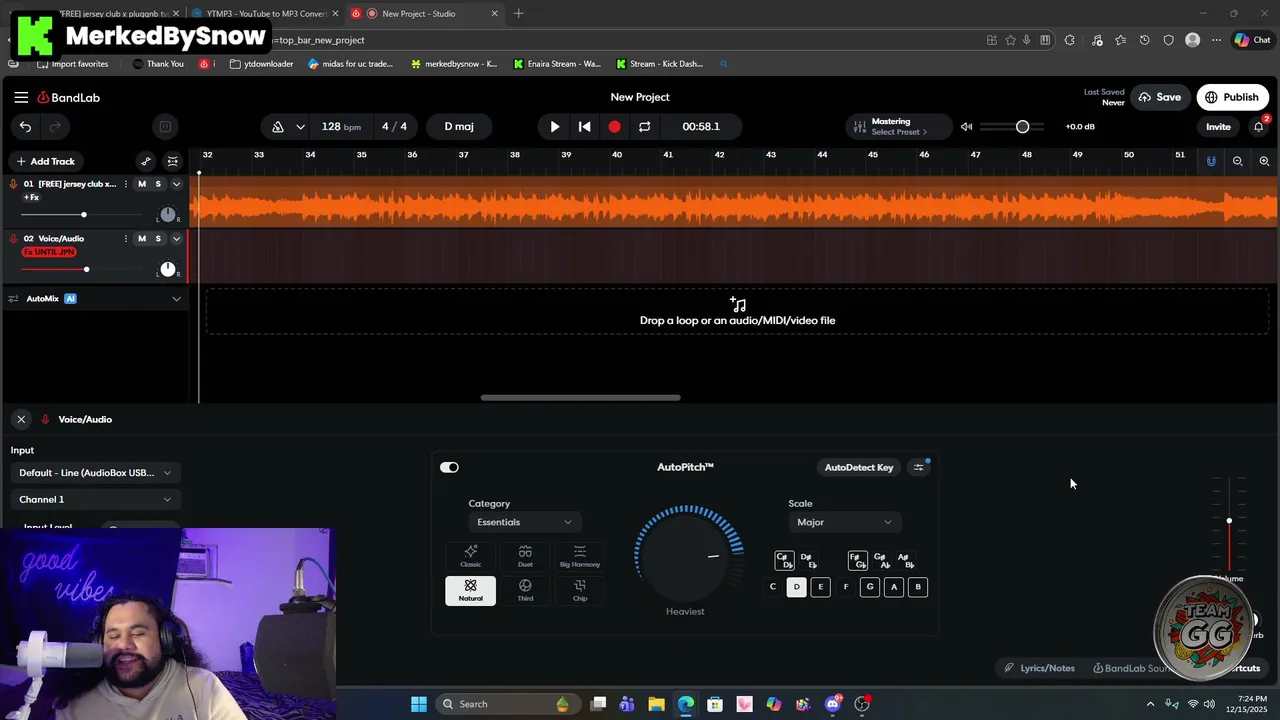The height and width of the screenshot is (720, 1280).
Task: Open track 01 three-dot menu
Action: pos(125,184)
